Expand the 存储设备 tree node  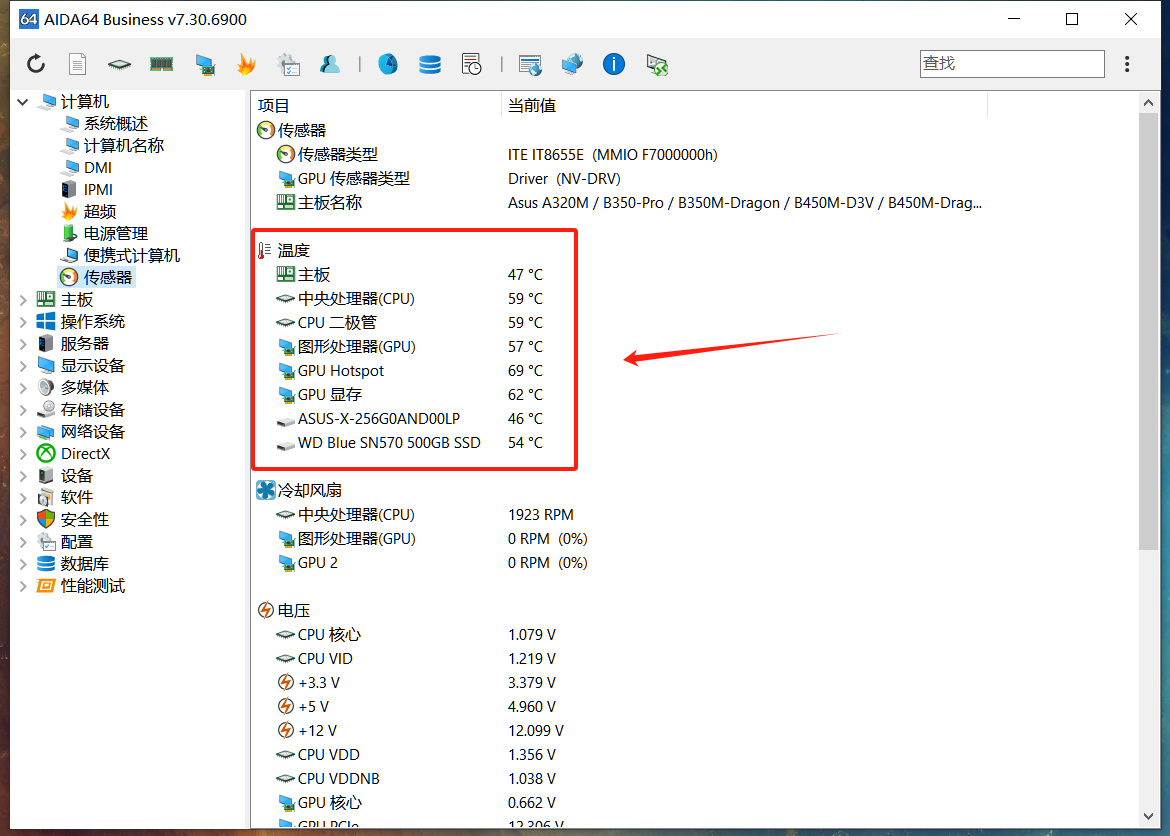23,410
